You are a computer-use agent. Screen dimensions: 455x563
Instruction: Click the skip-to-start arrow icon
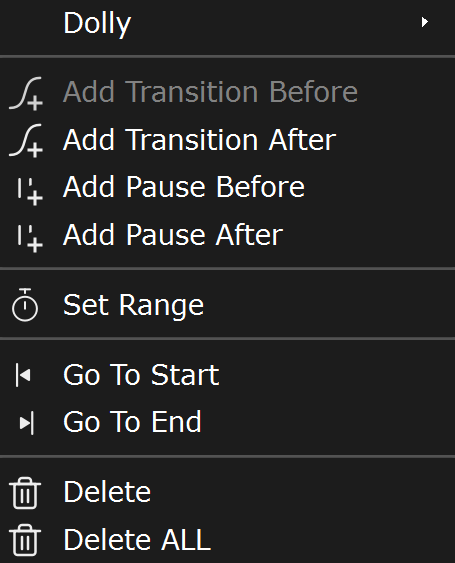coord(23,375)
